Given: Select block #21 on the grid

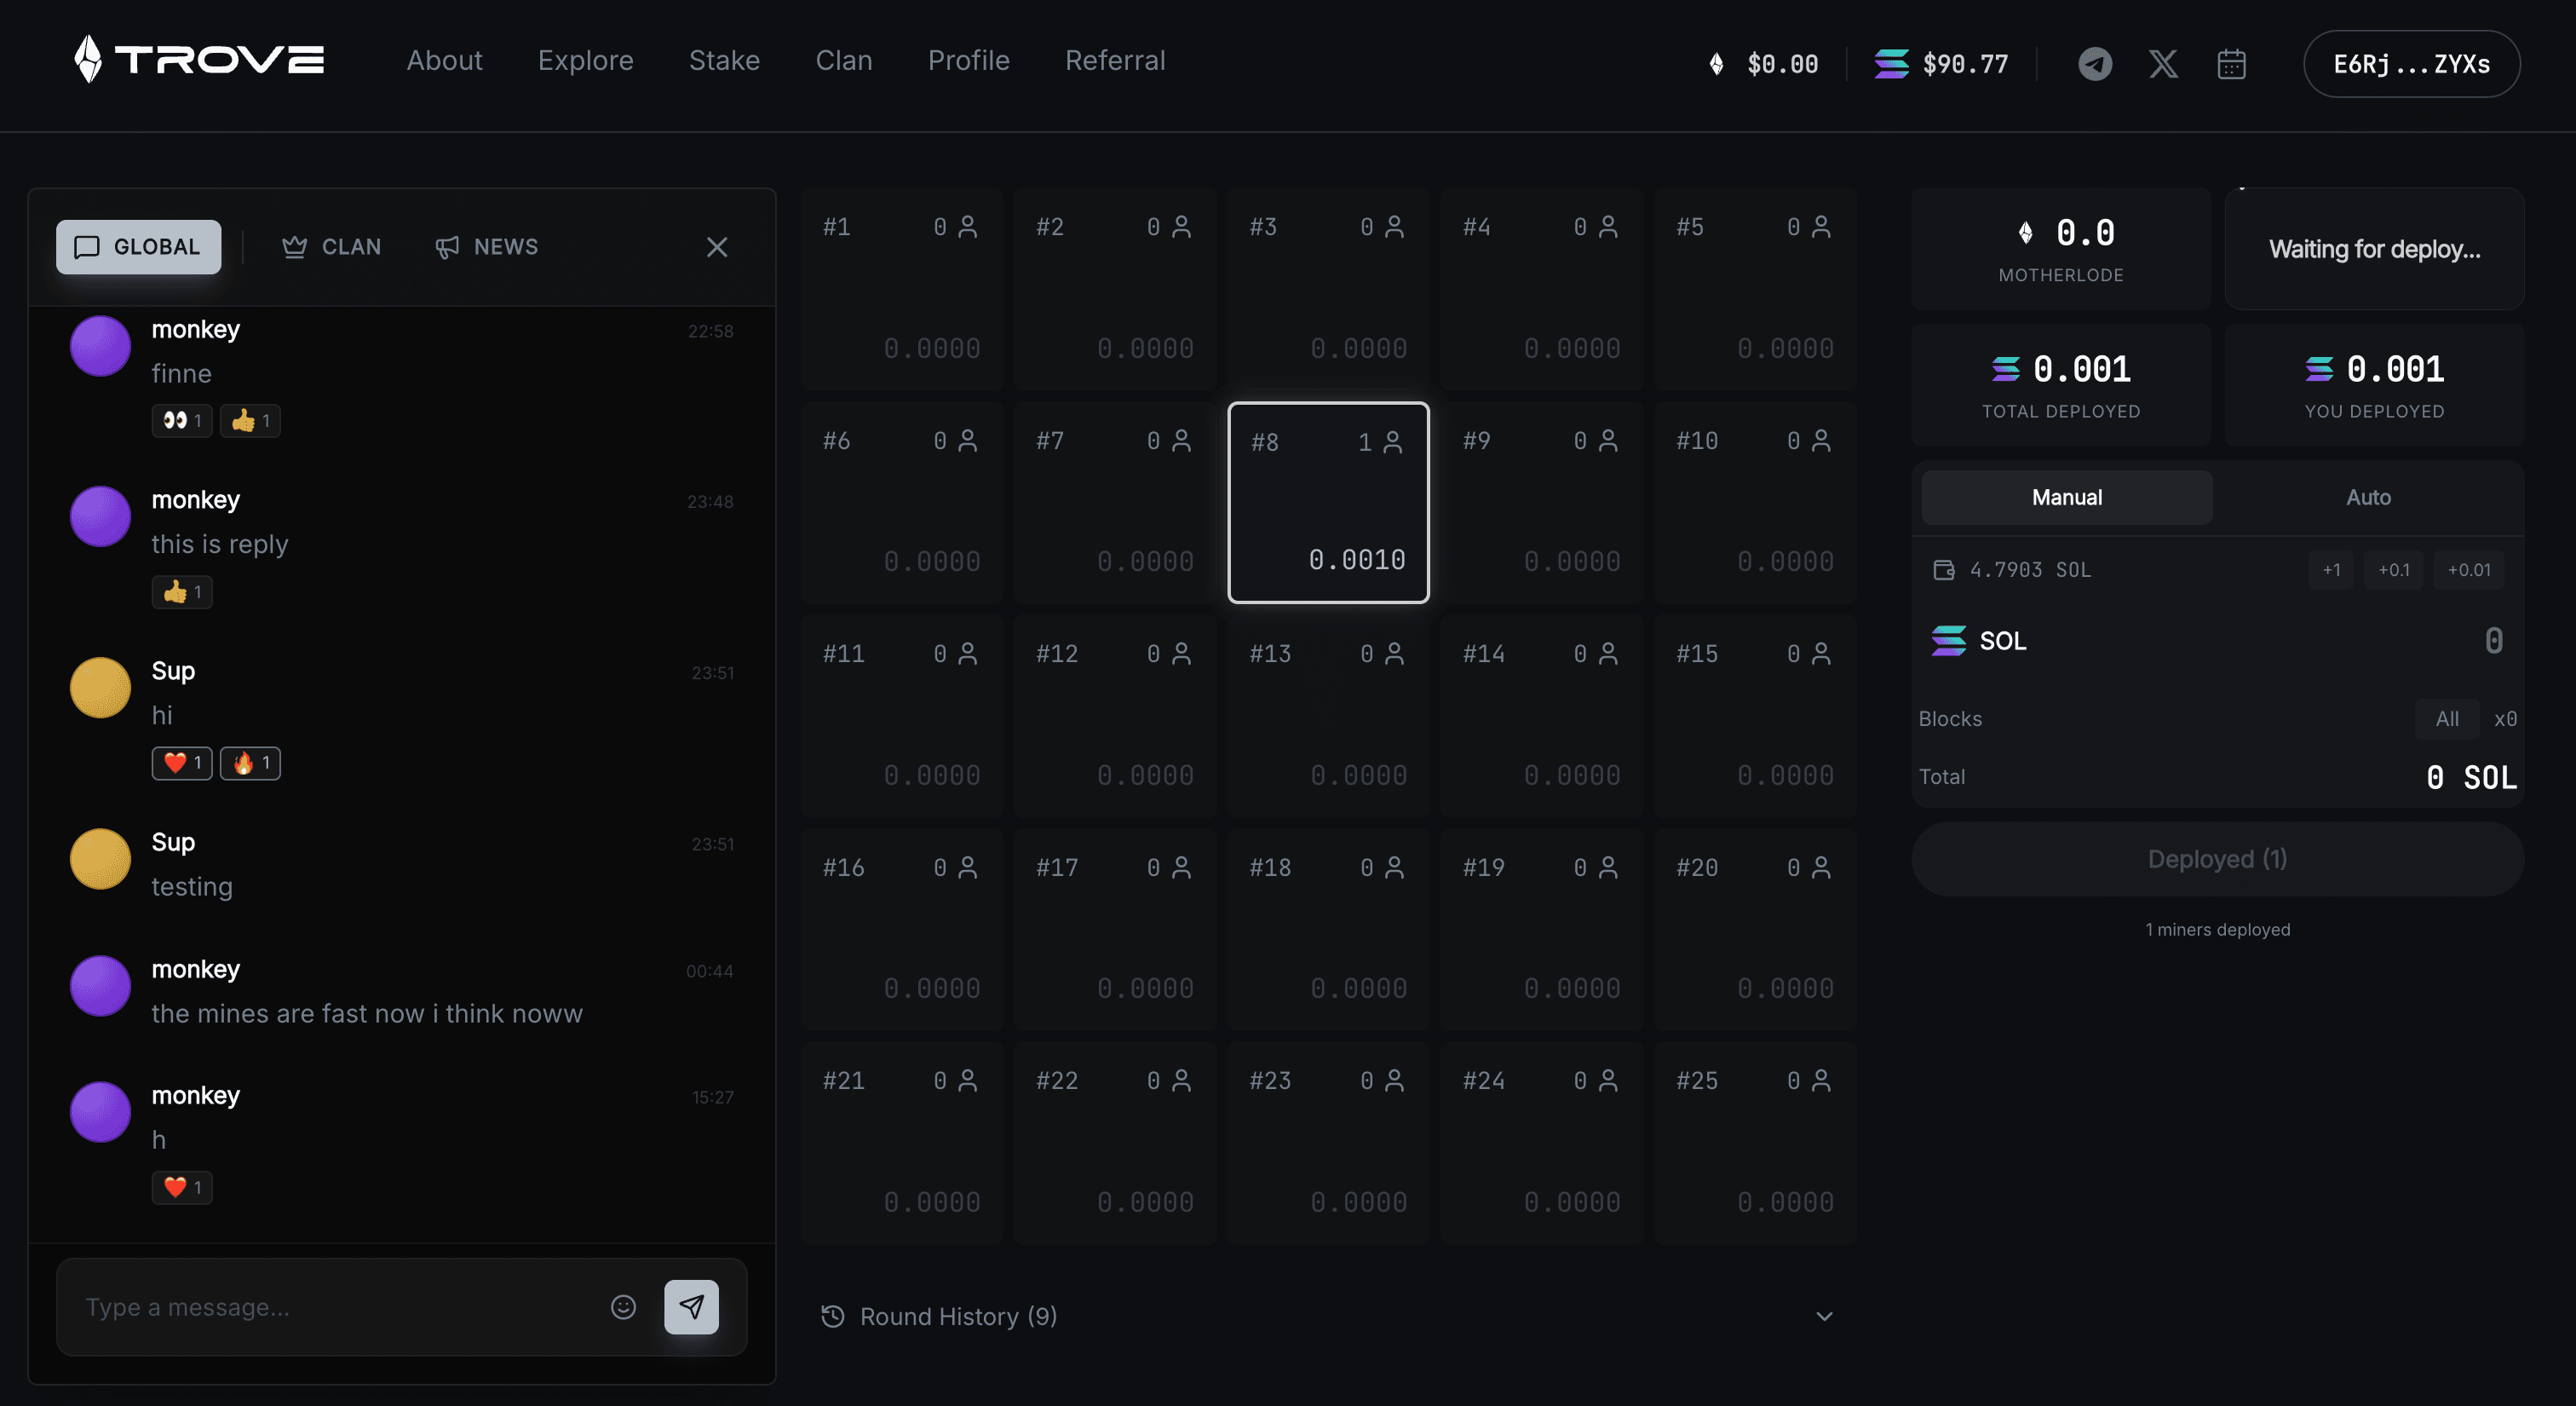Looking at the screenshot, I should [901, 1143].
